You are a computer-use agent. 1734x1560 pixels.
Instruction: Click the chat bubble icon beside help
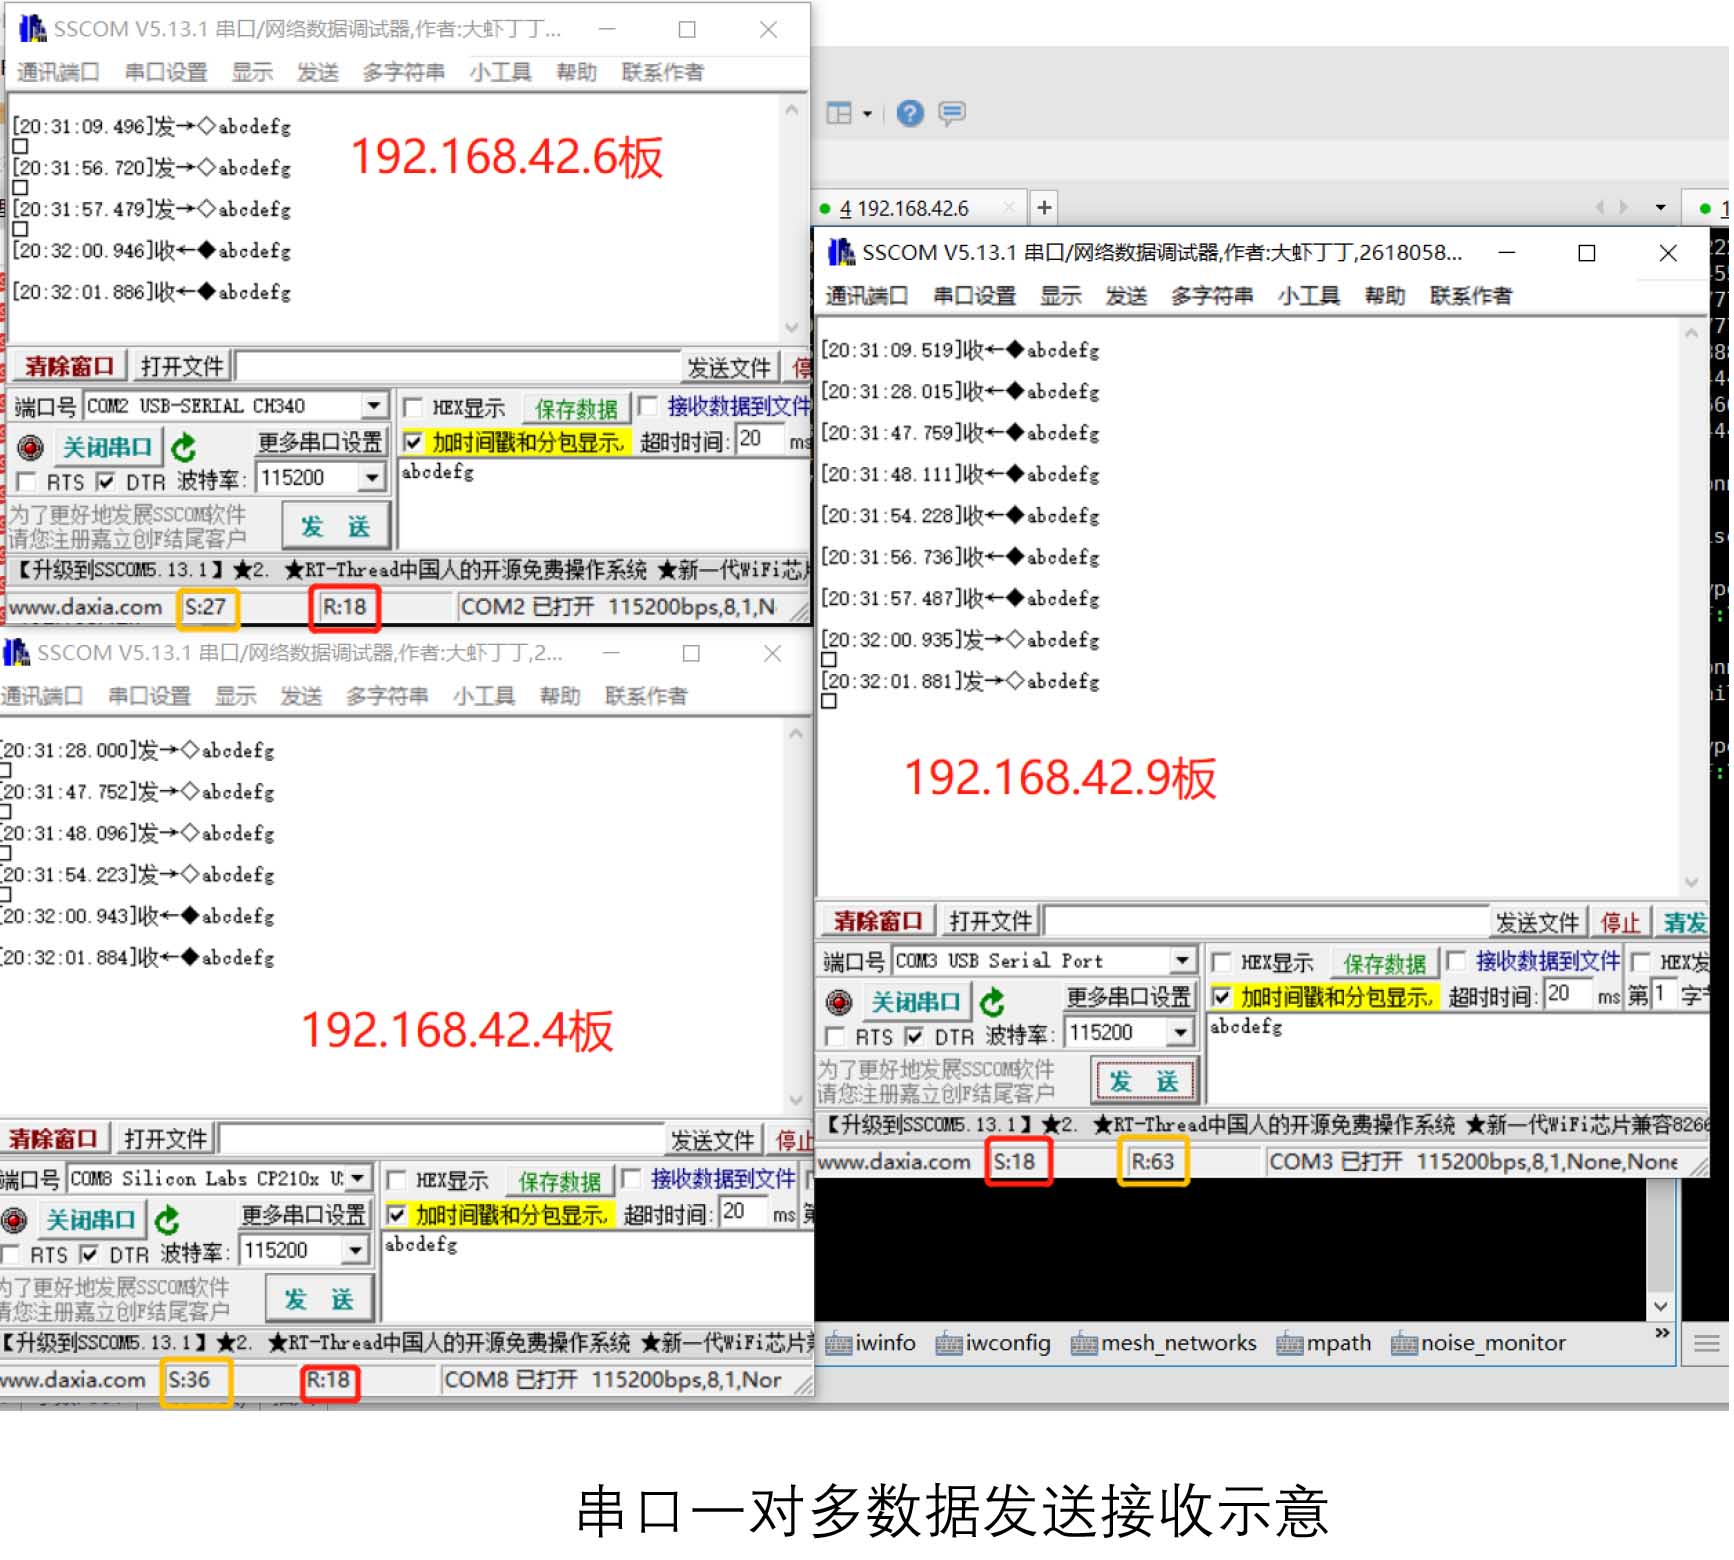[x=951, y=114]
